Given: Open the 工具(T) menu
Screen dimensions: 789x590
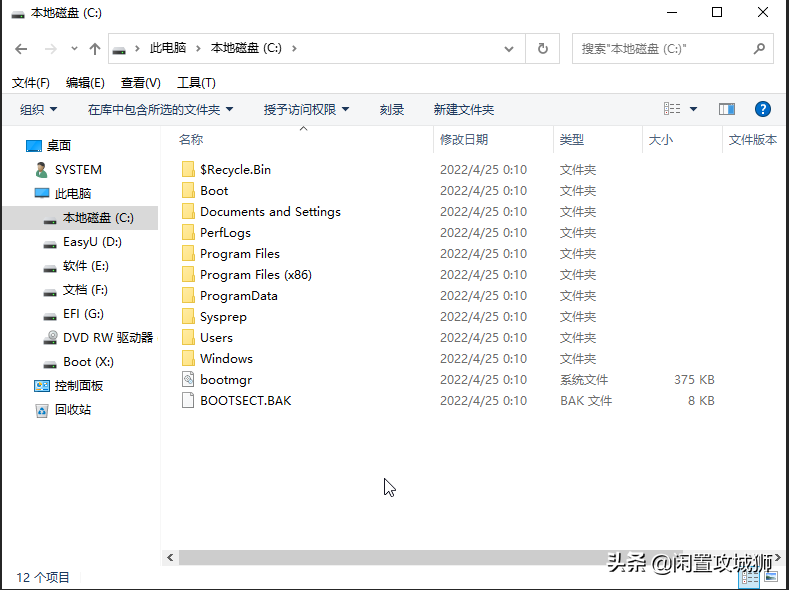Looking at the screenshot, I should [196, 83].
